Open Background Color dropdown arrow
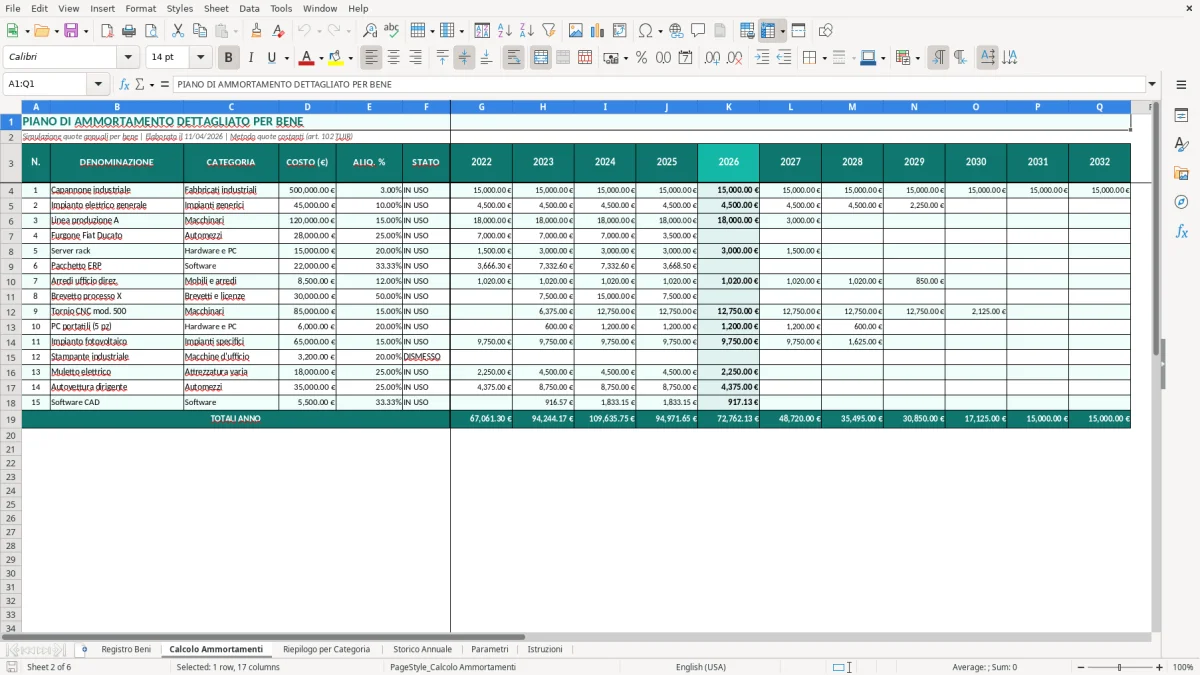 [350, 58]
